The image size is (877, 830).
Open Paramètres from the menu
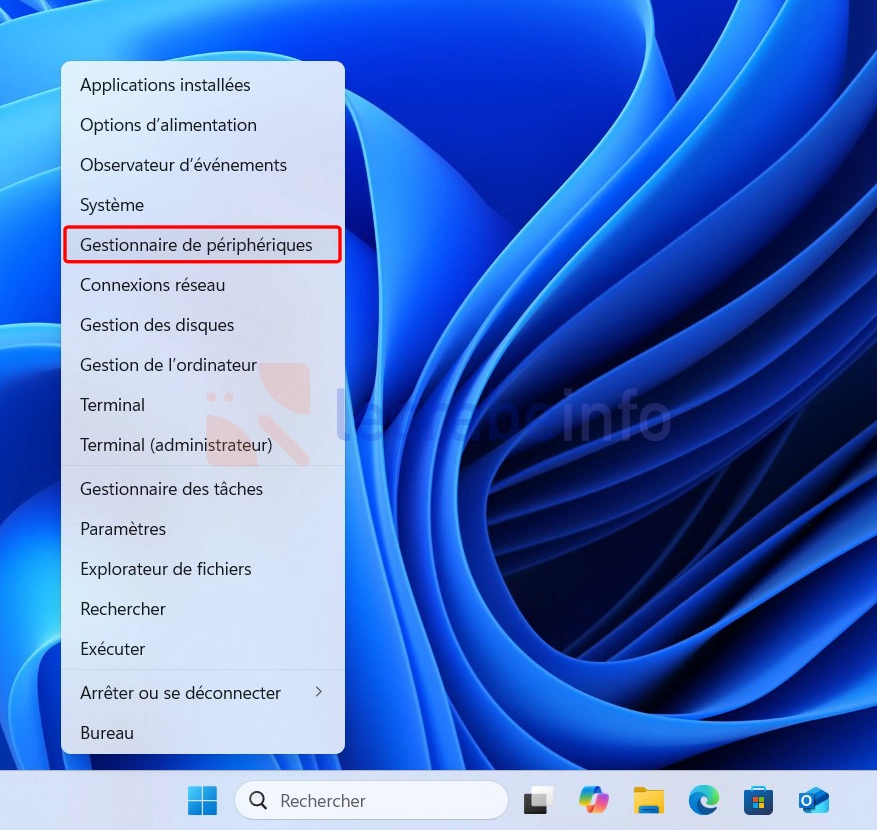coord(123,529)
